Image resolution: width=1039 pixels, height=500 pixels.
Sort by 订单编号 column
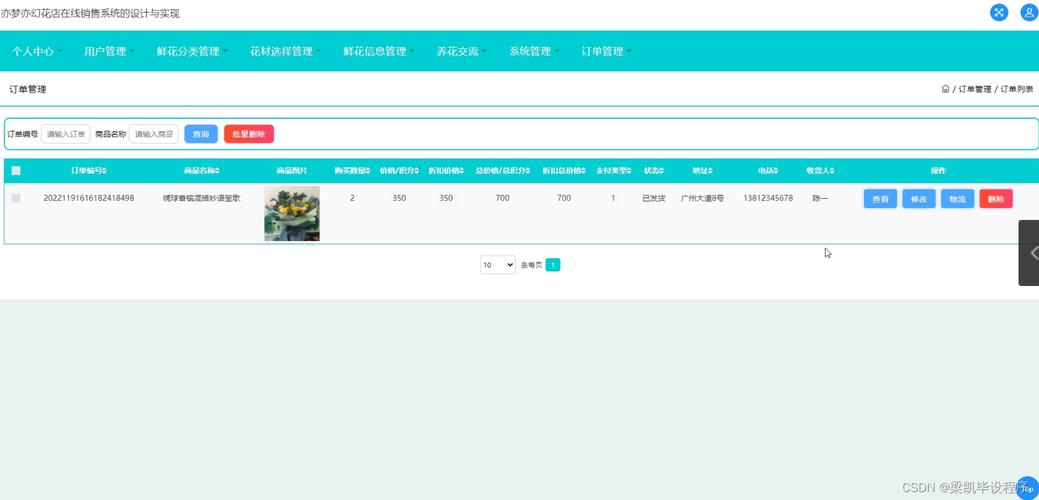point(89,171)
